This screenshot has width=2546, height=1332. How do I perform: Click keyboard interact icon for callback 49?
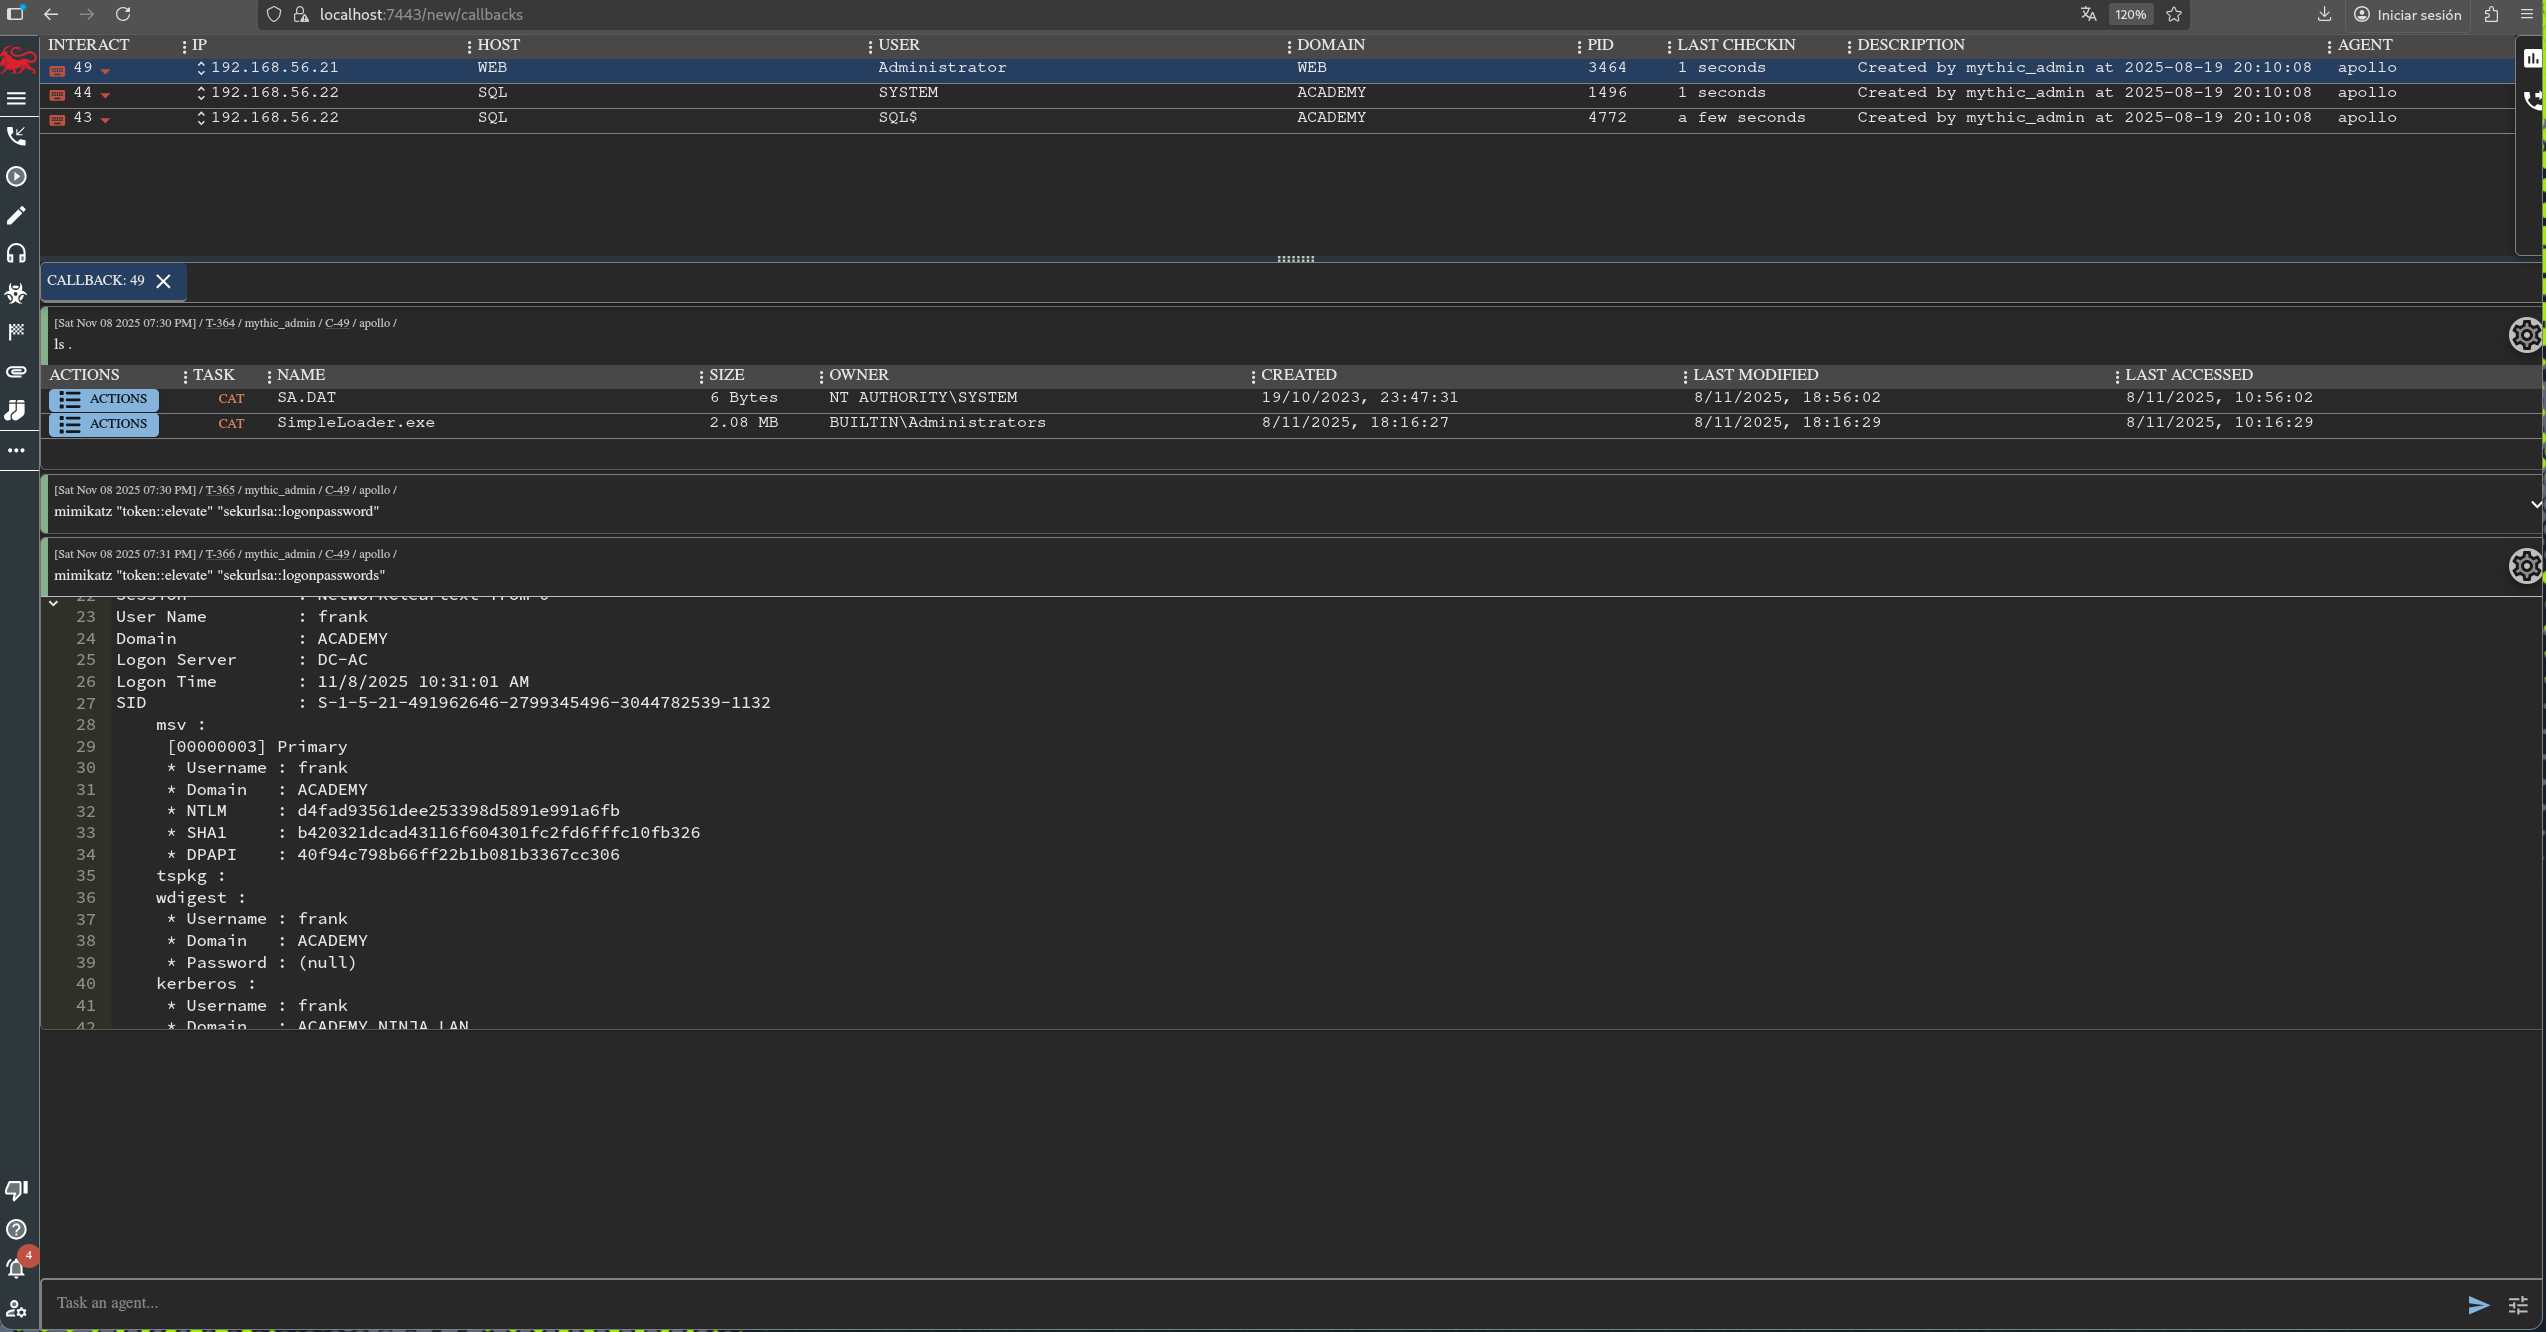click(58, 69)
